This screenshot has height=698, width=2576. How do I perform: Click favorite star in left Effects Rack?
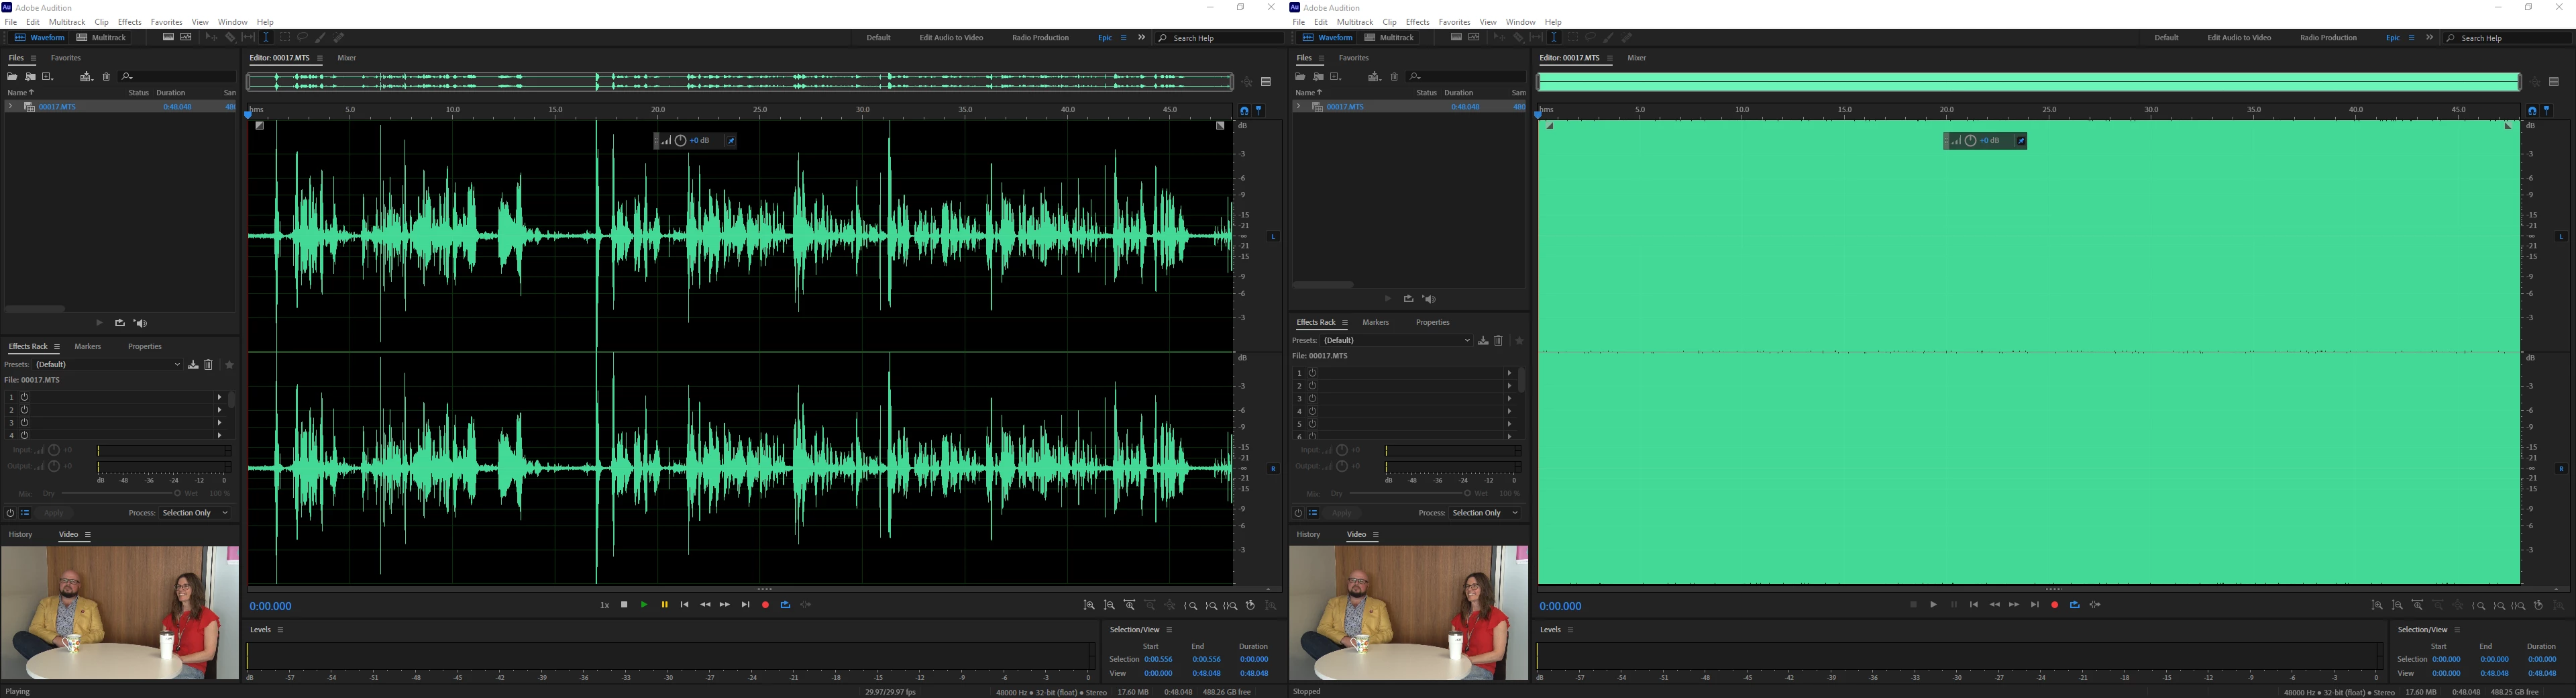pyautogui.click(x=229, y=365)
